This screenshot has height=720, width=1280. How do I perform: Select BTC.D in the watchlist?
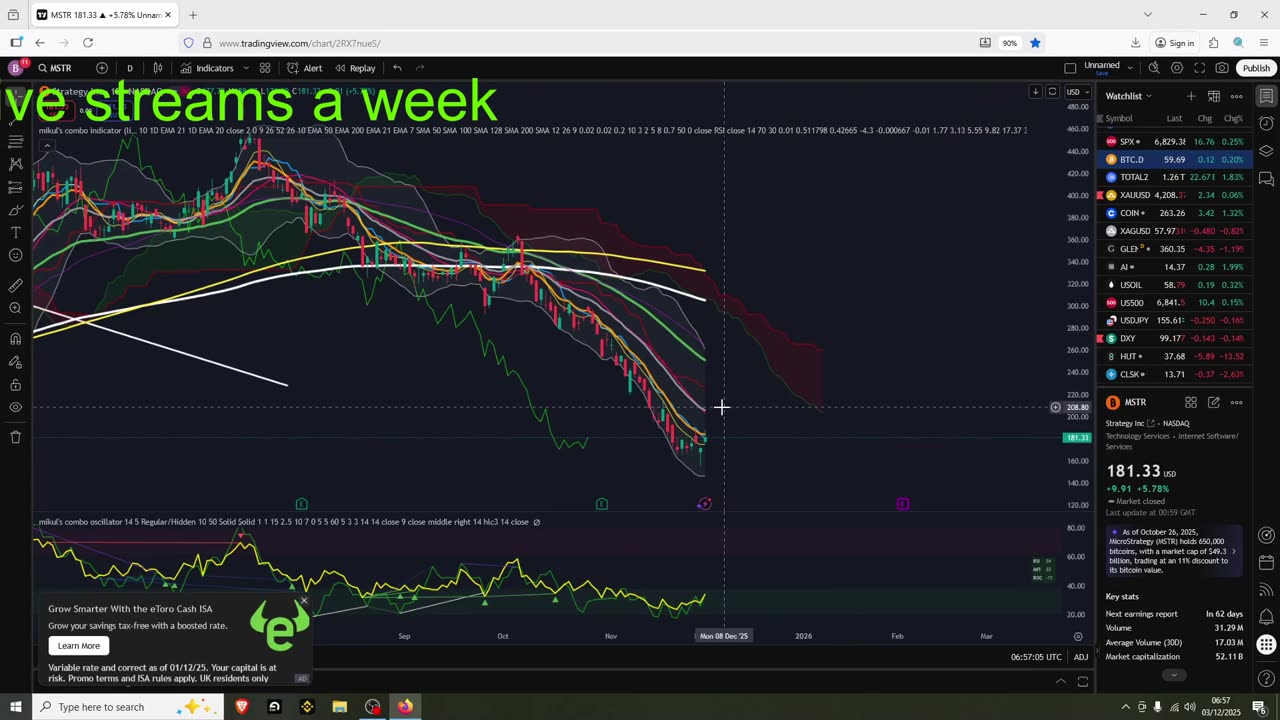[1174, 160]
